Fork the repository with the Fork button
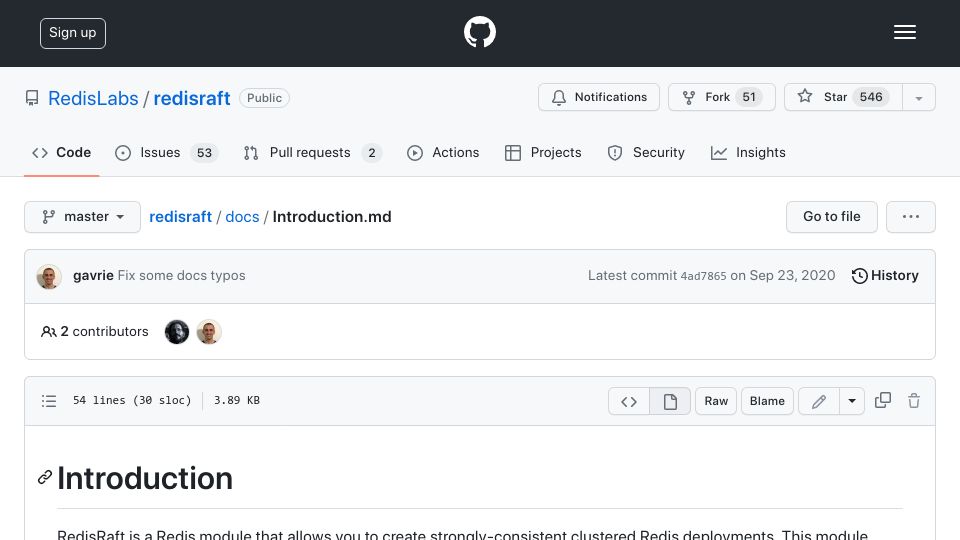The width and height of the screenshot is (960, 540). pyautogui.click(x=721, y=97)
